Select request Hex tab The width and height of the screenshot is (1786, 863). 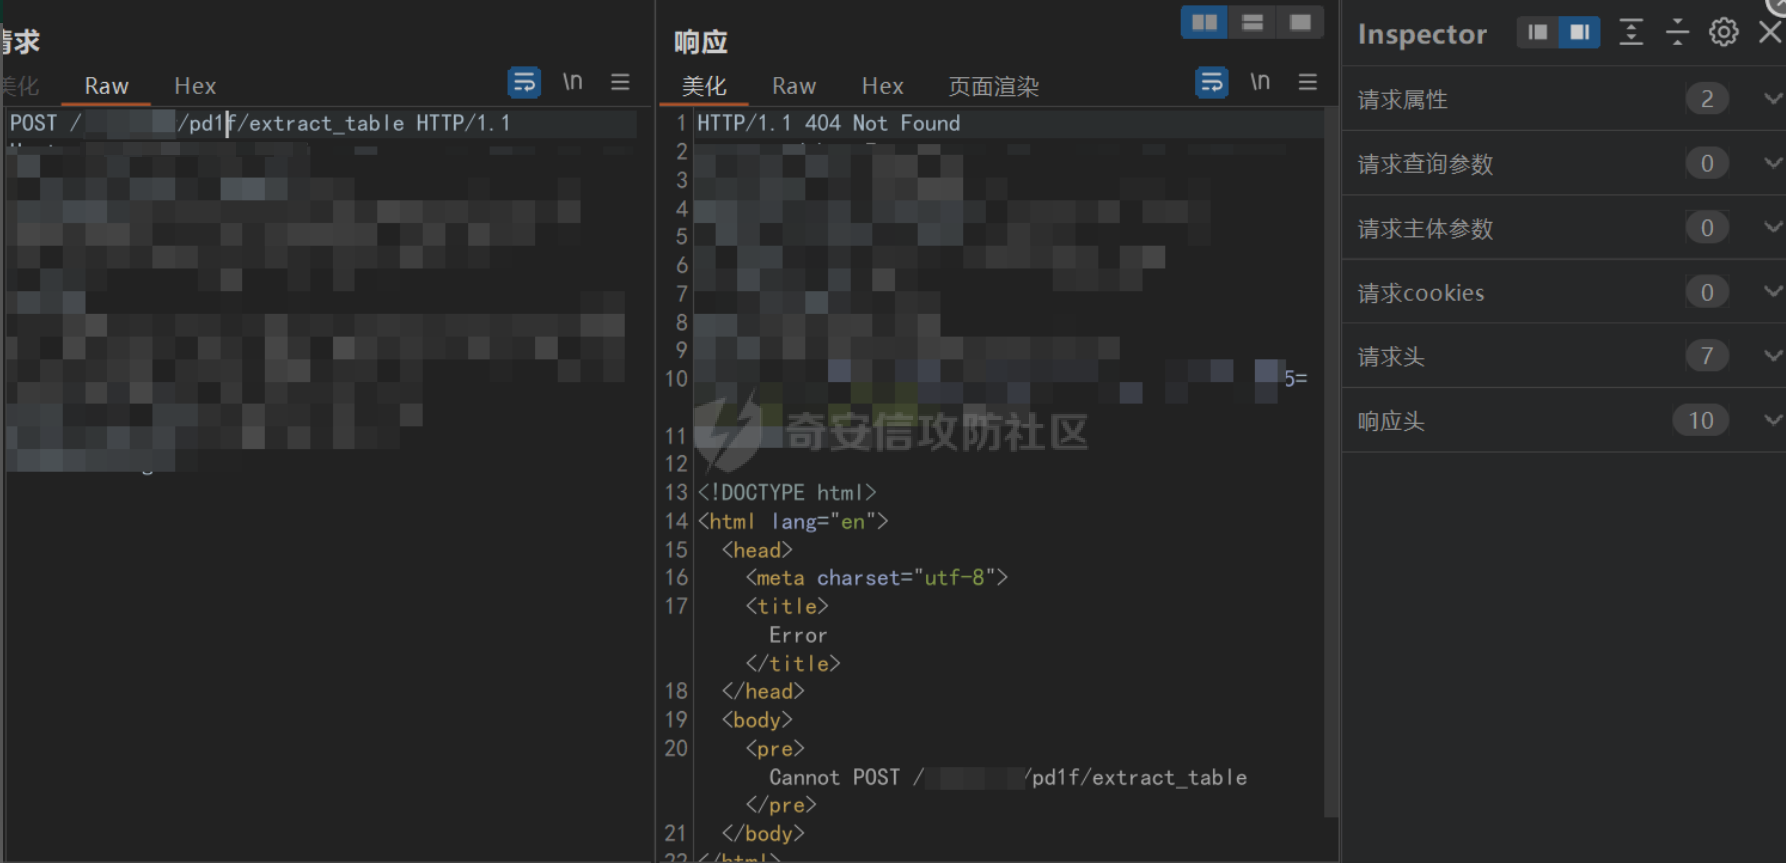tap(195, 86)
